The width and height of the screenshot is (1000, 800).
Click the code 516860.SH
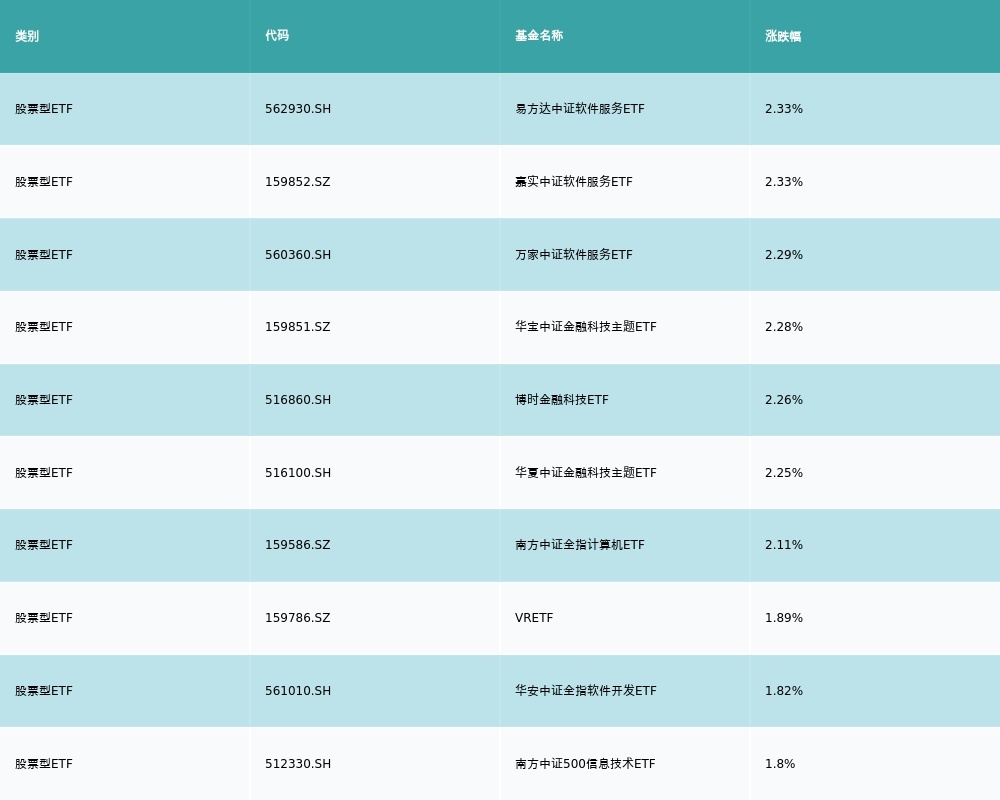[x=298, y=400]
